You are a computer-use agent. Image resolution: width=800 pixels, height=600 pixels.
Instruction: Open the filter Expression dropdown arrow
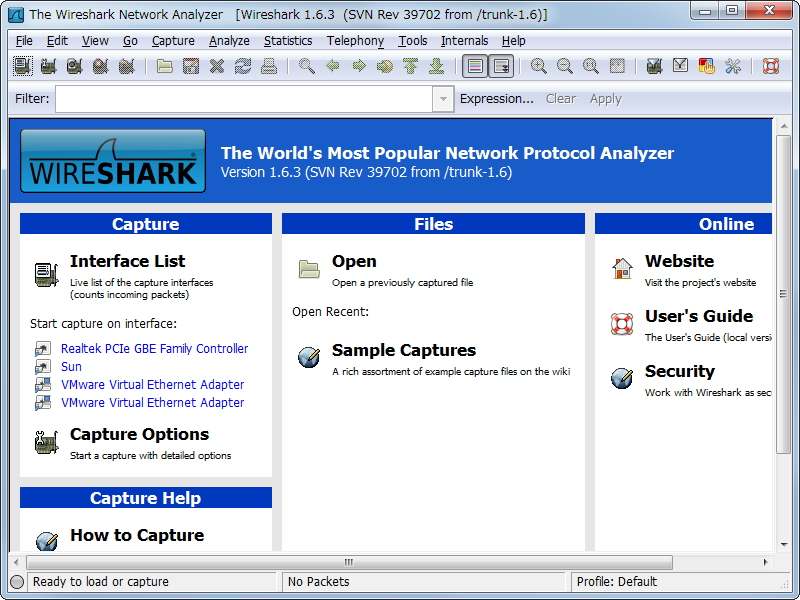pyautogui.click(x=443, y=99)
